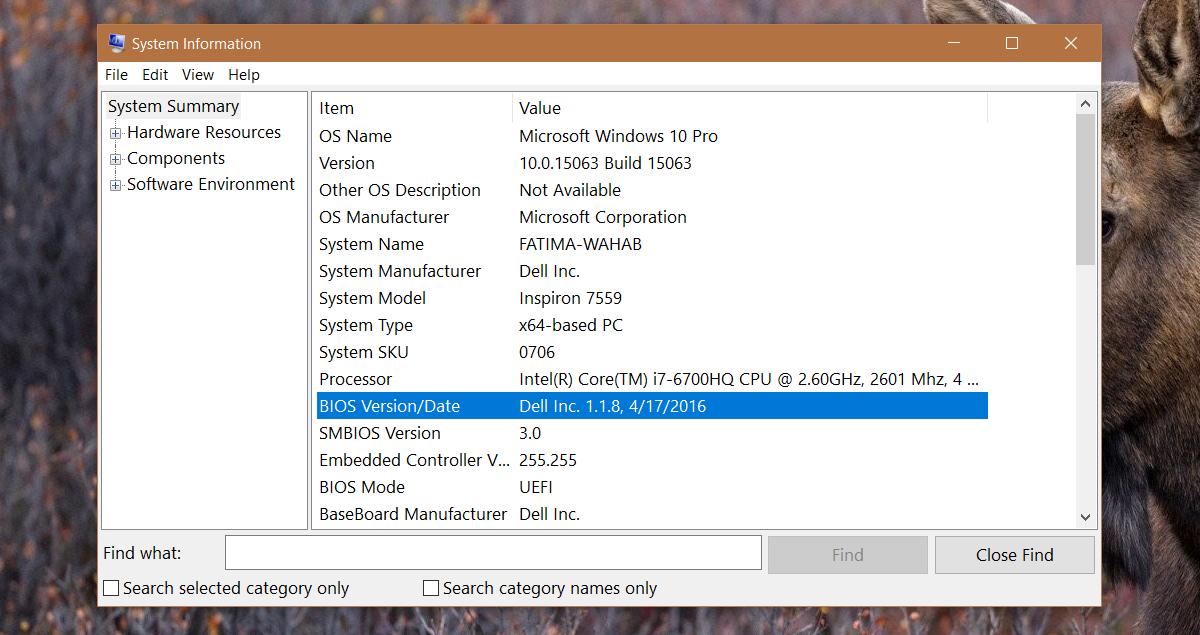Open the Edit menu

click(155, 74)
